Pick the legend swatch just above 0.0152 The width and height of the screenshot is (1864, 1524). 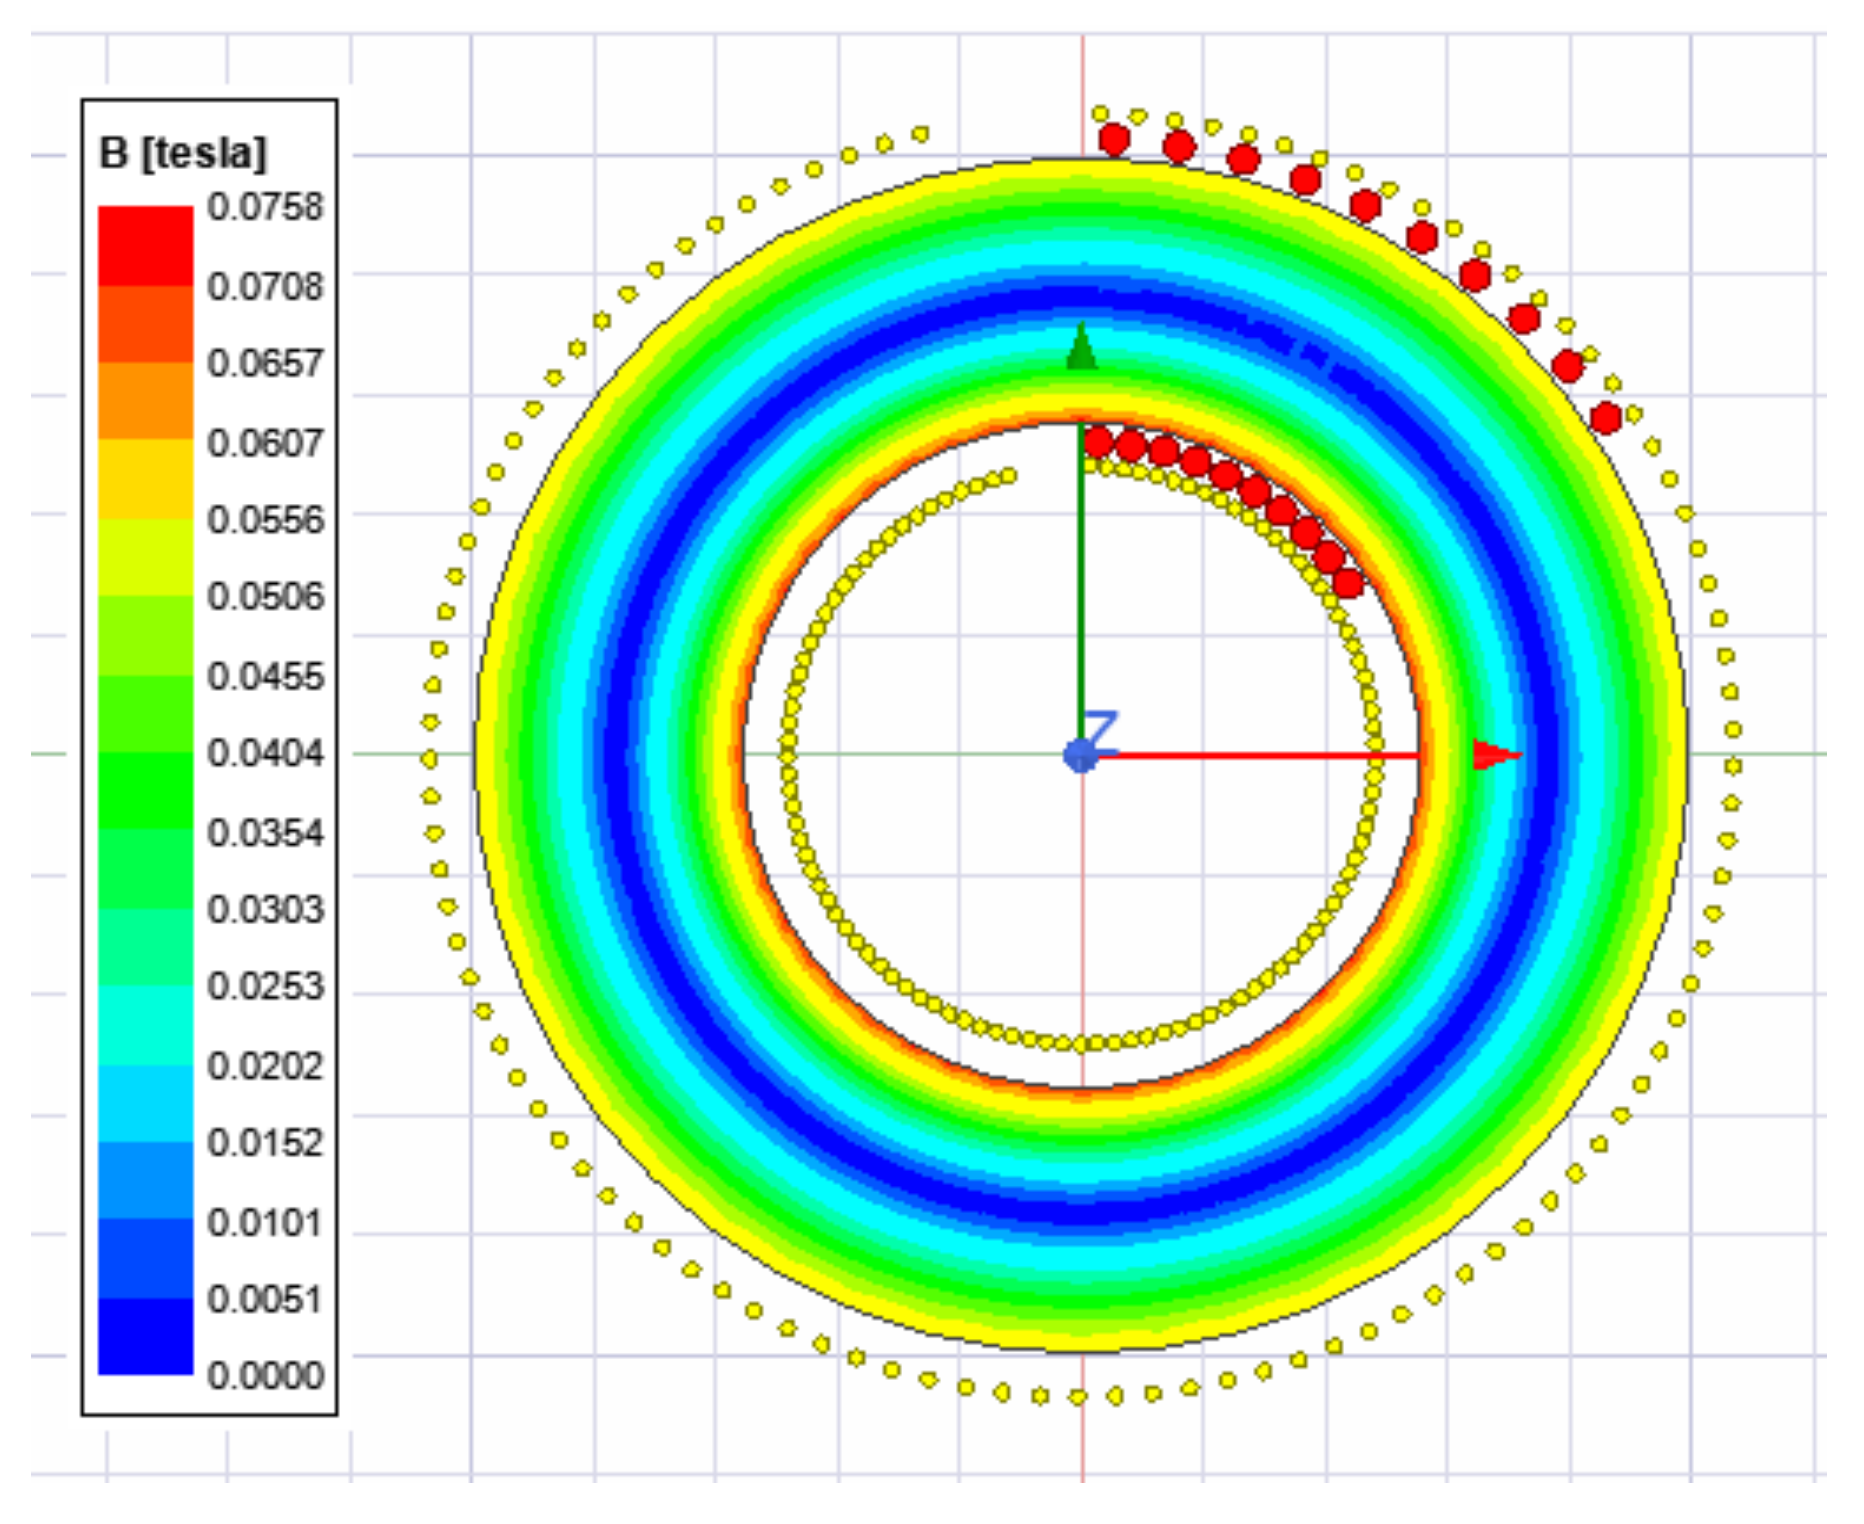click(x=145, y=1103)
